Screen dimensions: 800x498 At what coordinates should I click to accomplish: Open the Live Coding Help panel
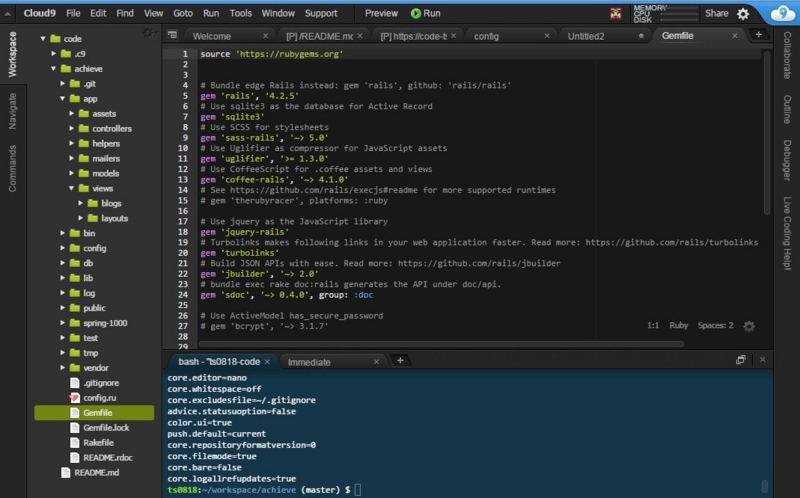click(787, 233)
